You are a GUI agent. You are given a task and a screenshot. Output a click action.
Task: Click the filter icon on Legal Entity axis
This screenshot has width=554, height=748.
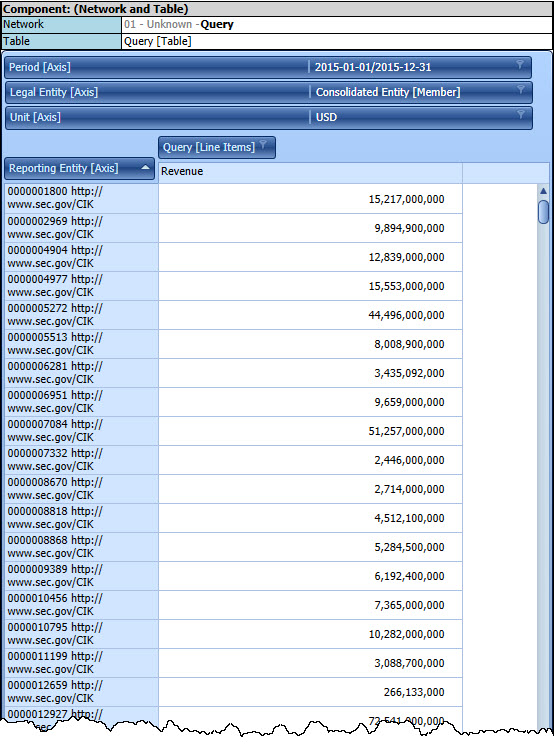(521, 89)
